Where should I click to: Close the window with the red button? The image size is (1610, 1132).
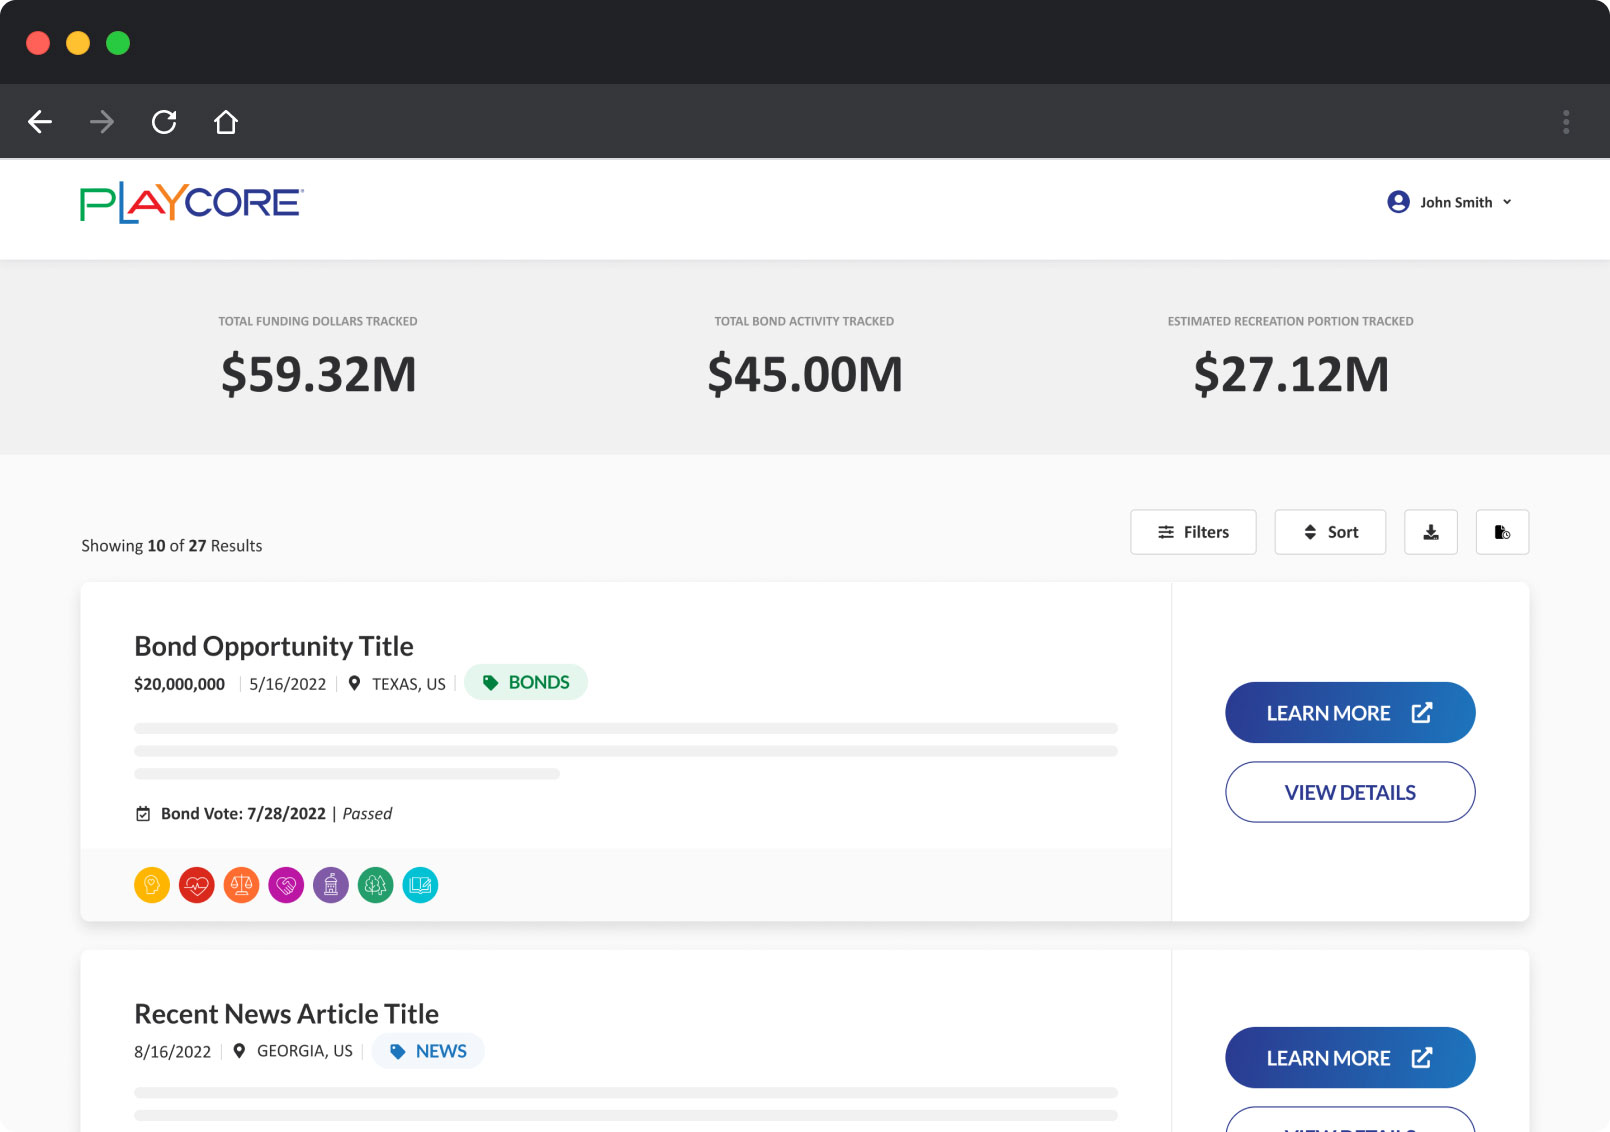tap(38, 43)
